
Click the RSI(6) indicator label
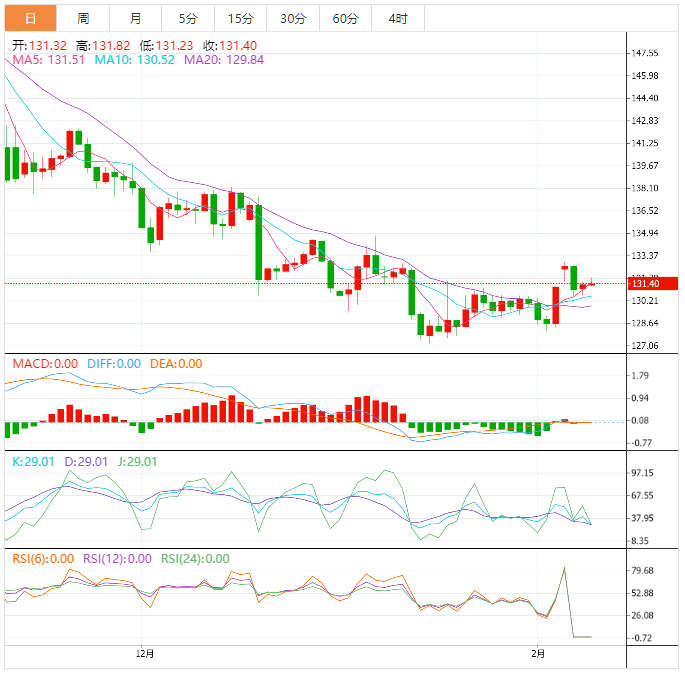click(43, 559)
